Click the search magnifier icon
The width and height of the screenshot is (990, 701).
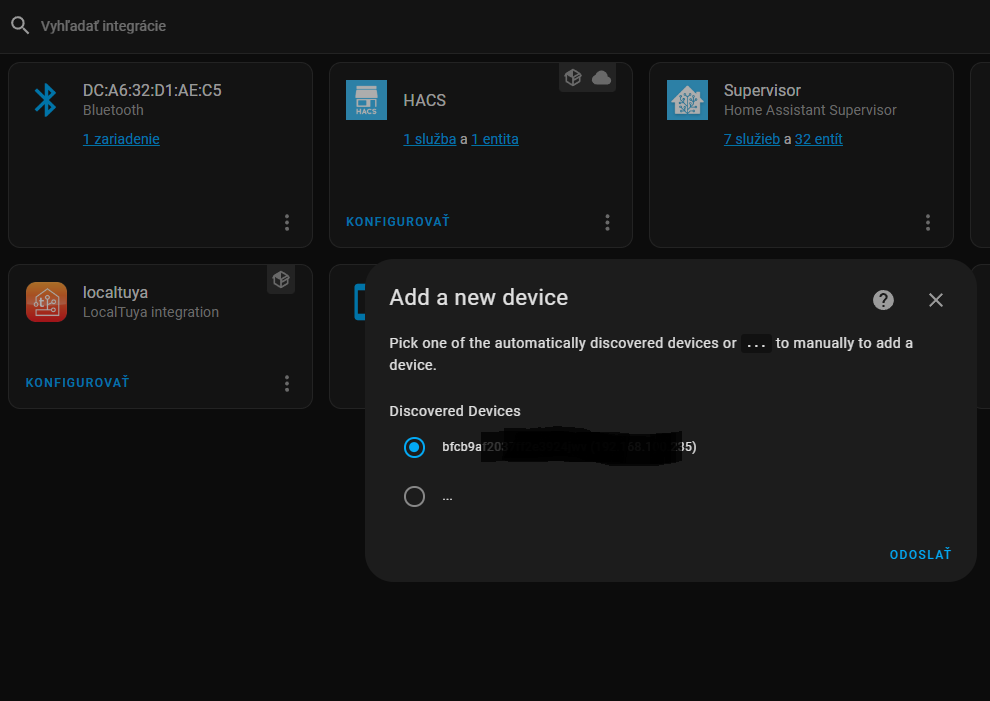pos(20,26)
